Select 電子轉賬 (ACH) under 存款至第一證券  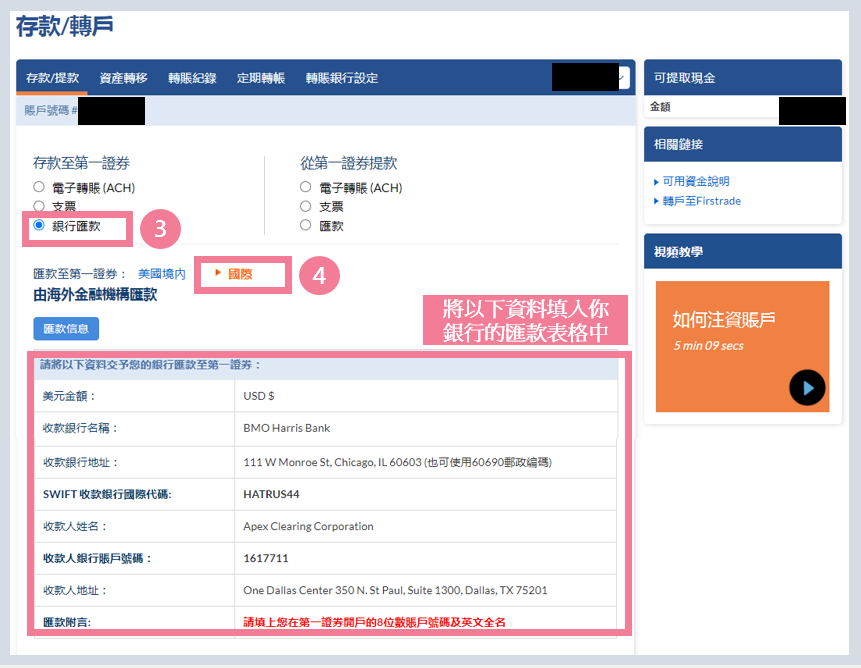[38, 187]
